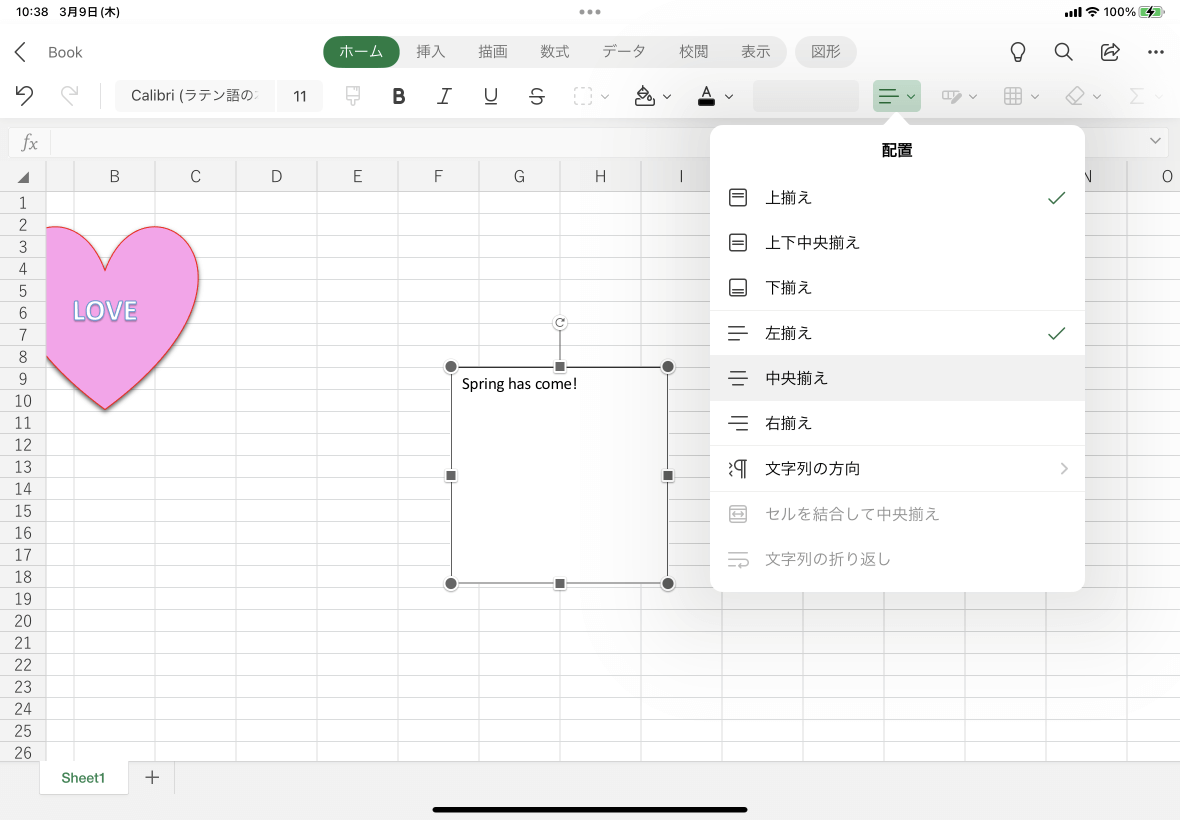Tap the Wi-Fi status icon
This screenshot has height=820, width=1180.
click(1092, 12)
